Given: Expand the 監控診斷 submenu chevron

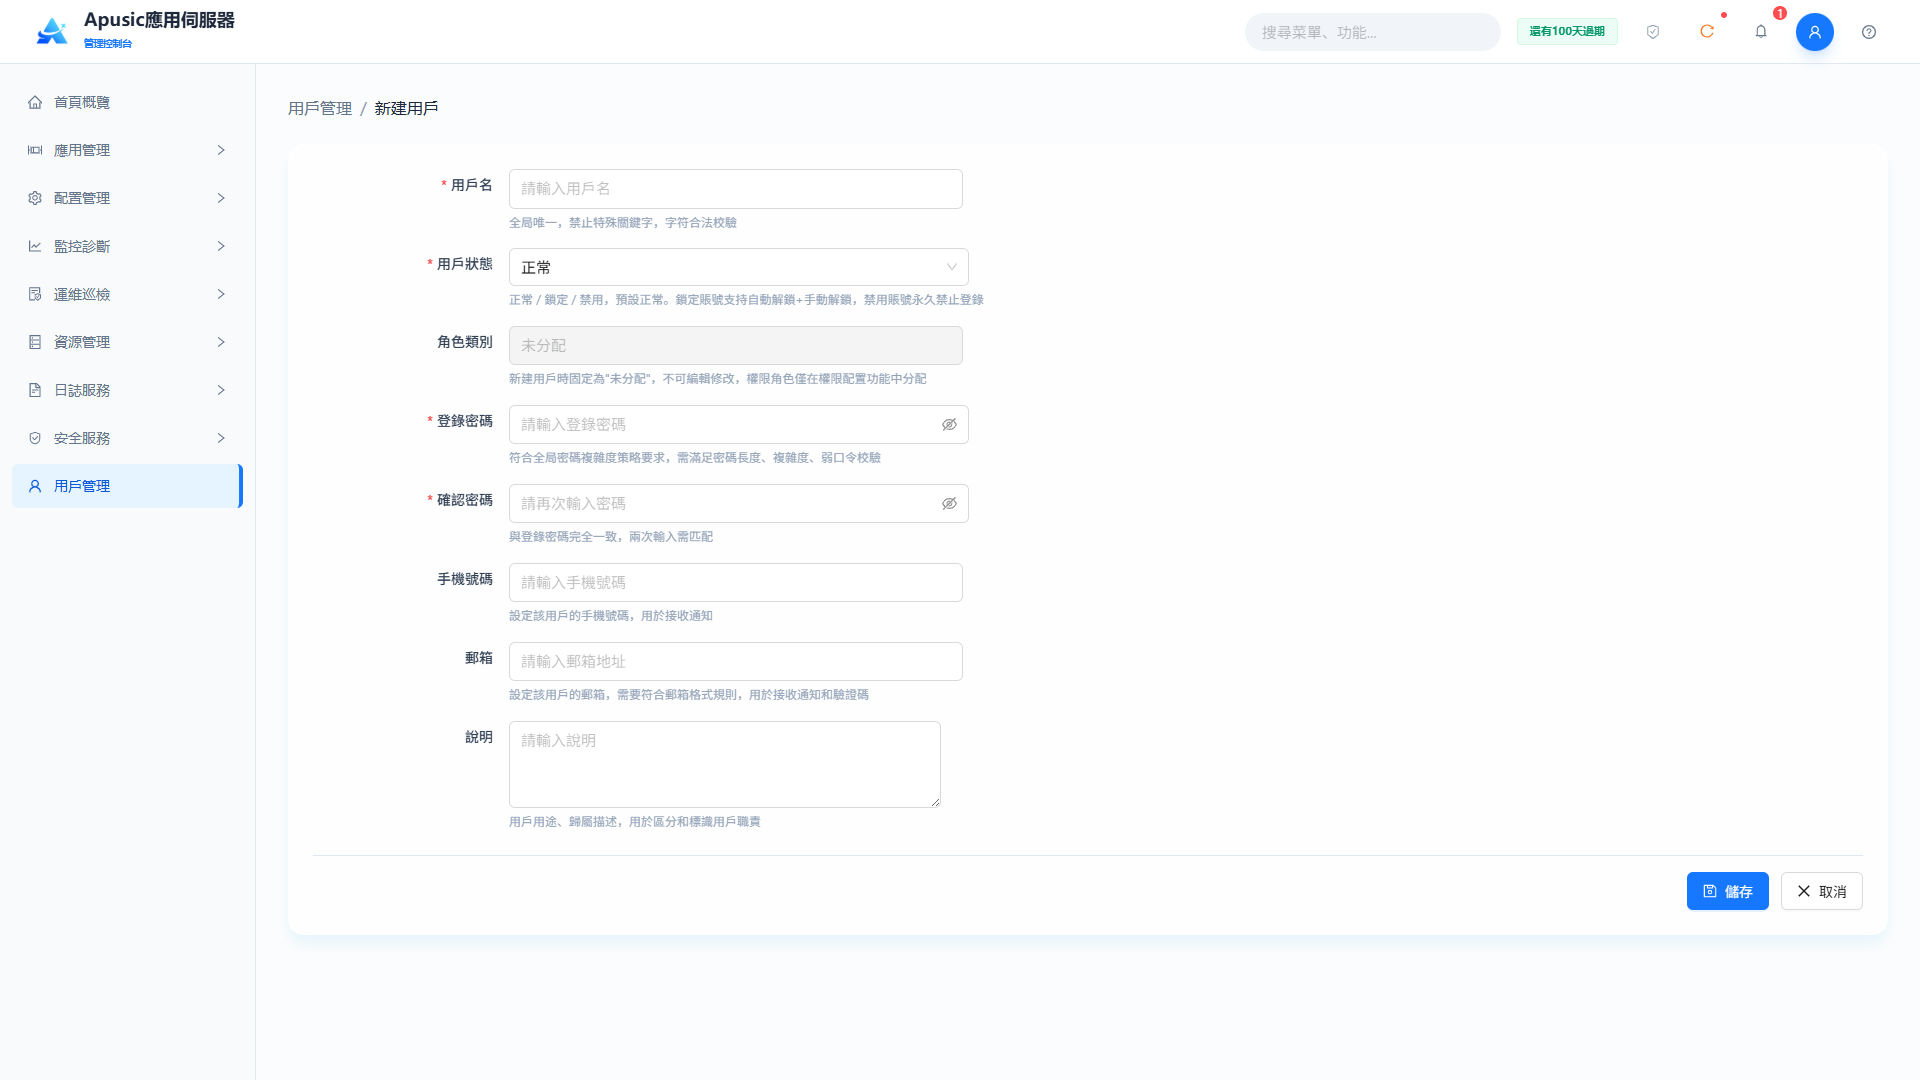Looking at the screenshot, I should 221,246.
